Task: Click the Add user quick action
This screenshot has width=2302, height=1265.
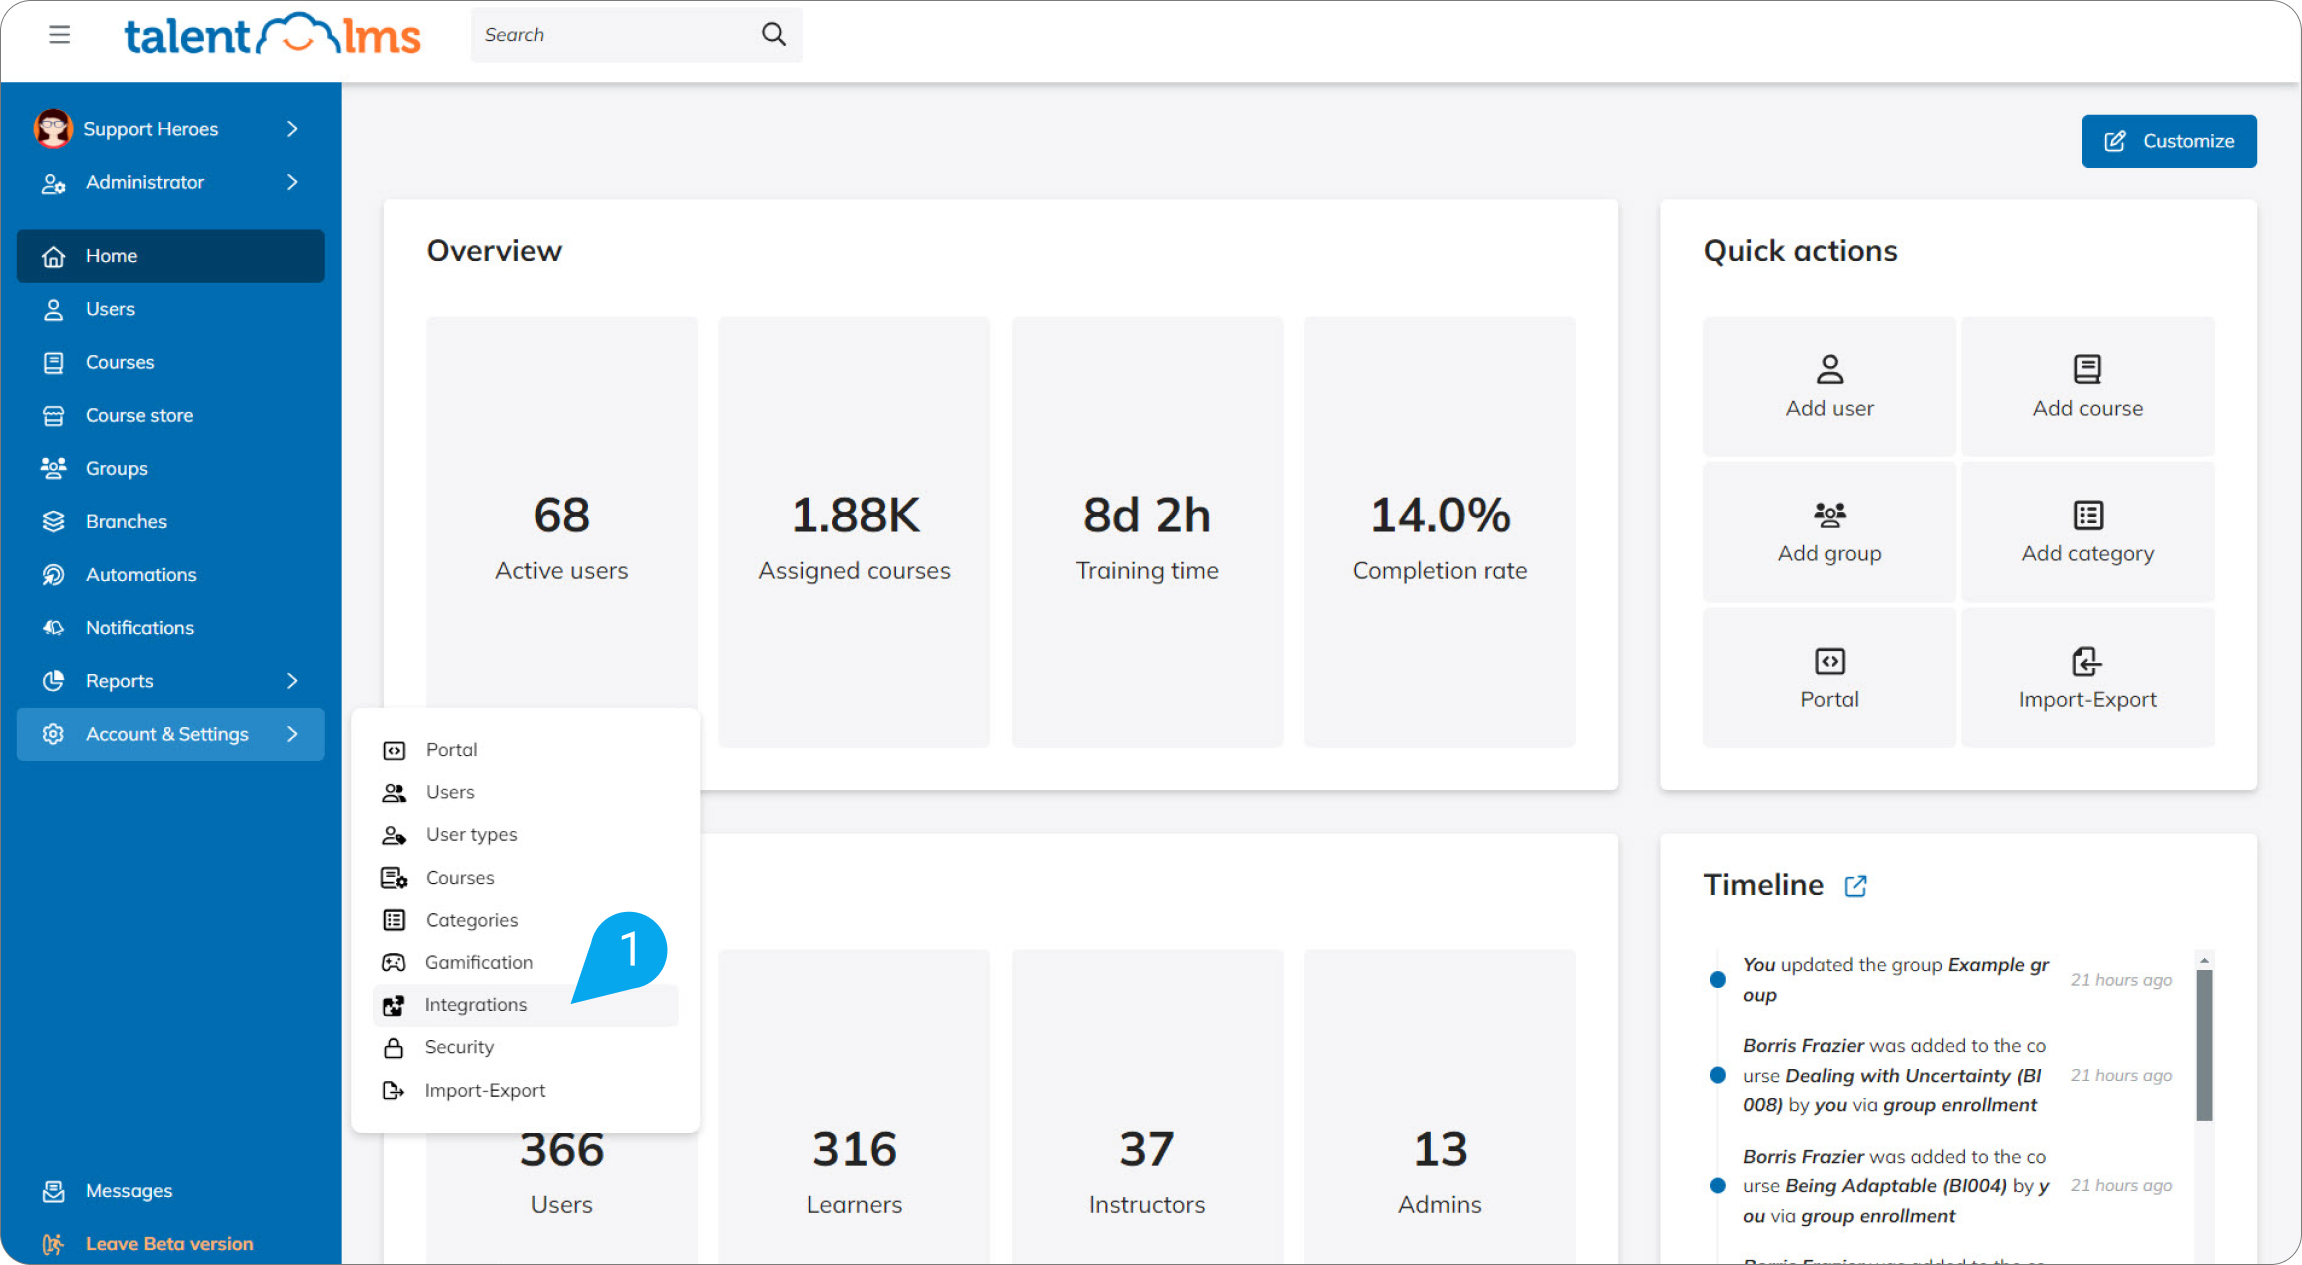Action: point(1829,386)
